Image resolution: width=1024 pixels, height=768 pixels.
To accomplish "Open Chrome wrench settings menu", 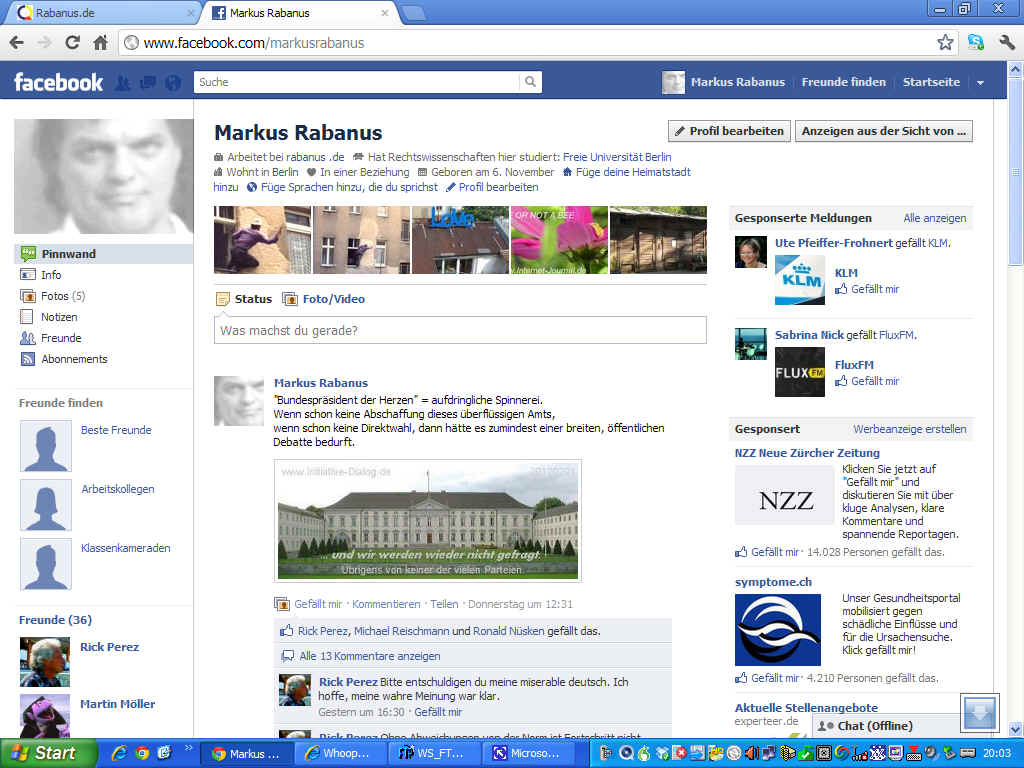I will 1006,43.
